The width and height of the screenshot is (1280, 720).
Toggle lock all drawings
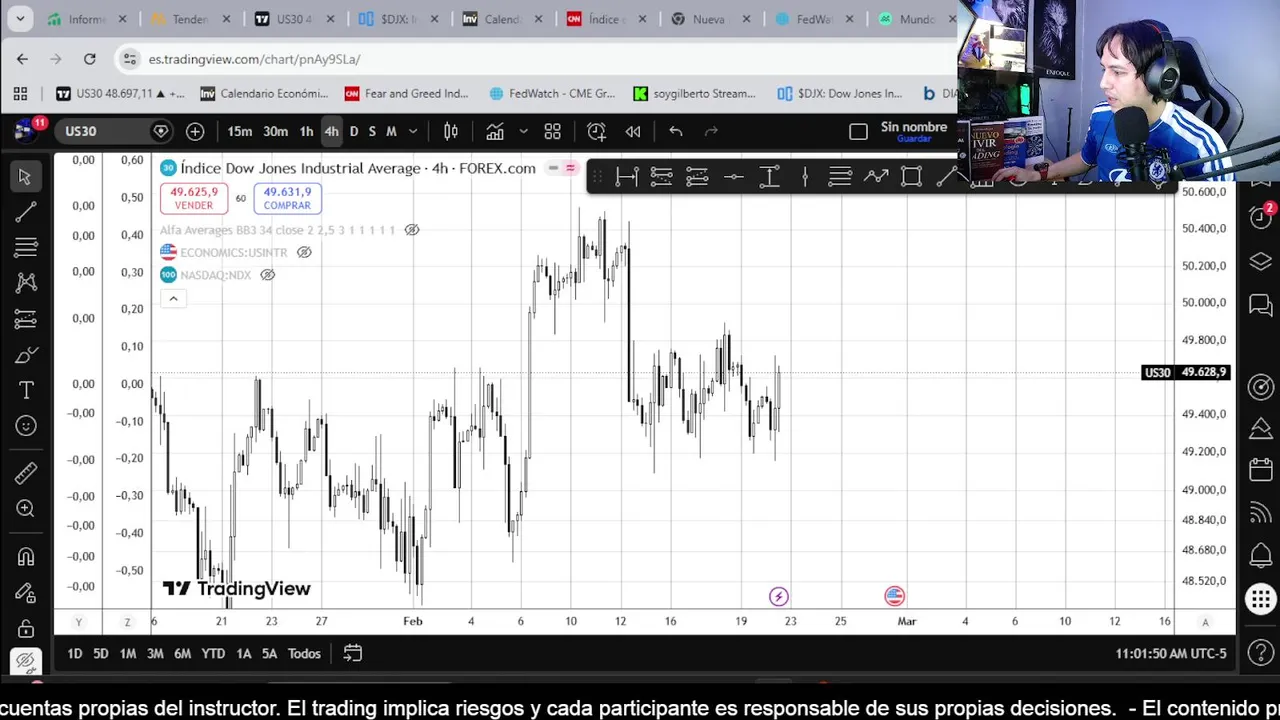tap(25, 628)
